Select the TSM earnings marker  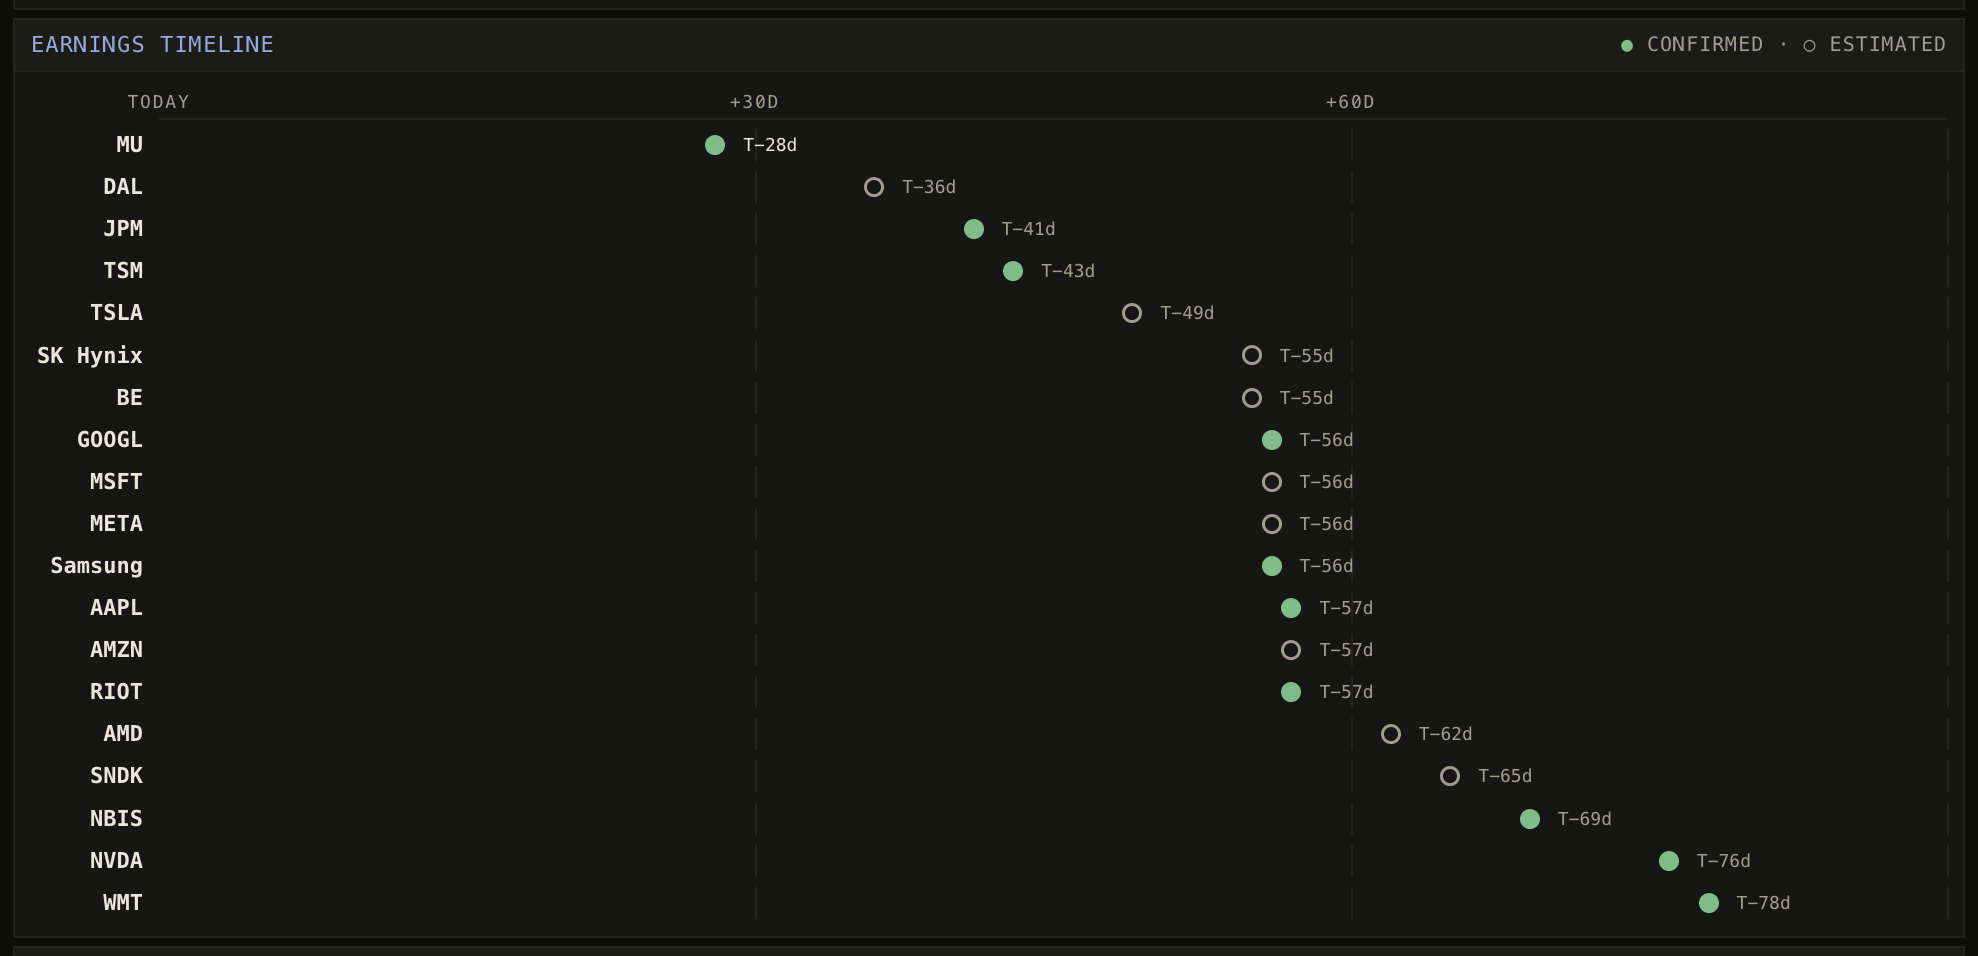[x=1013, y=271]
